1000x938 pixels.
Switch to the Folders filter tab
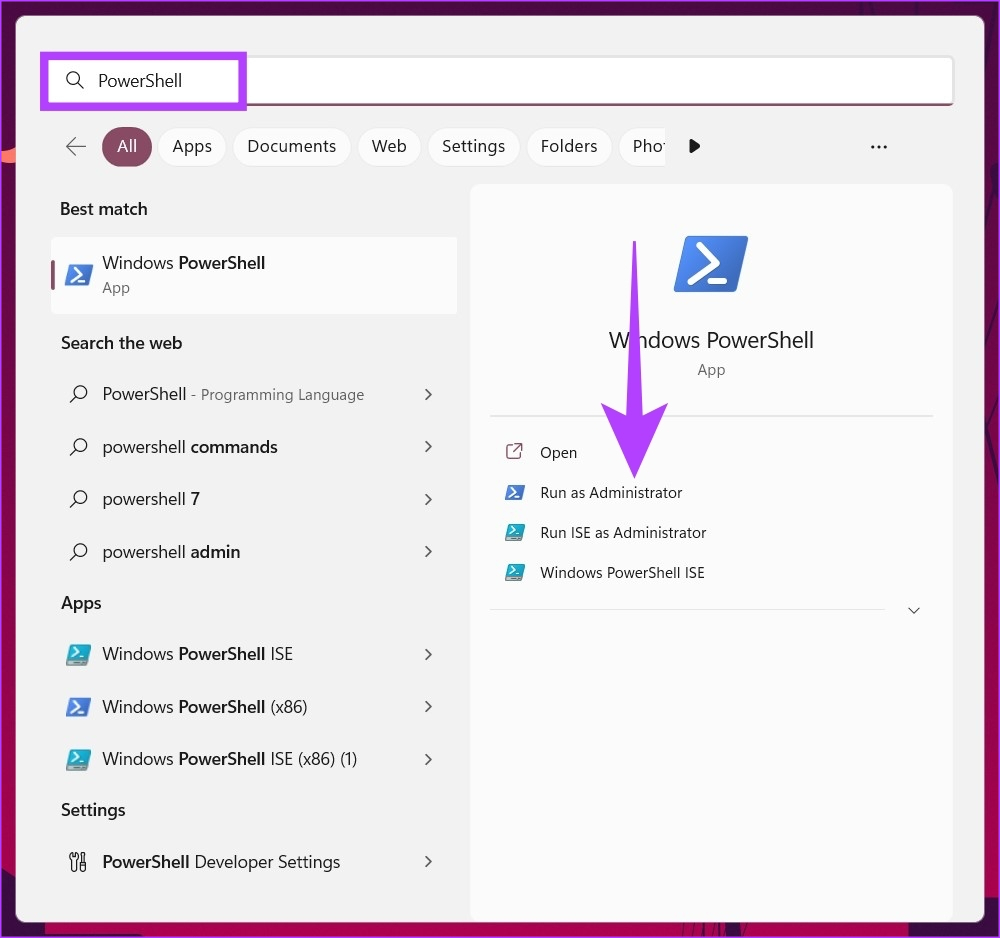569,147
